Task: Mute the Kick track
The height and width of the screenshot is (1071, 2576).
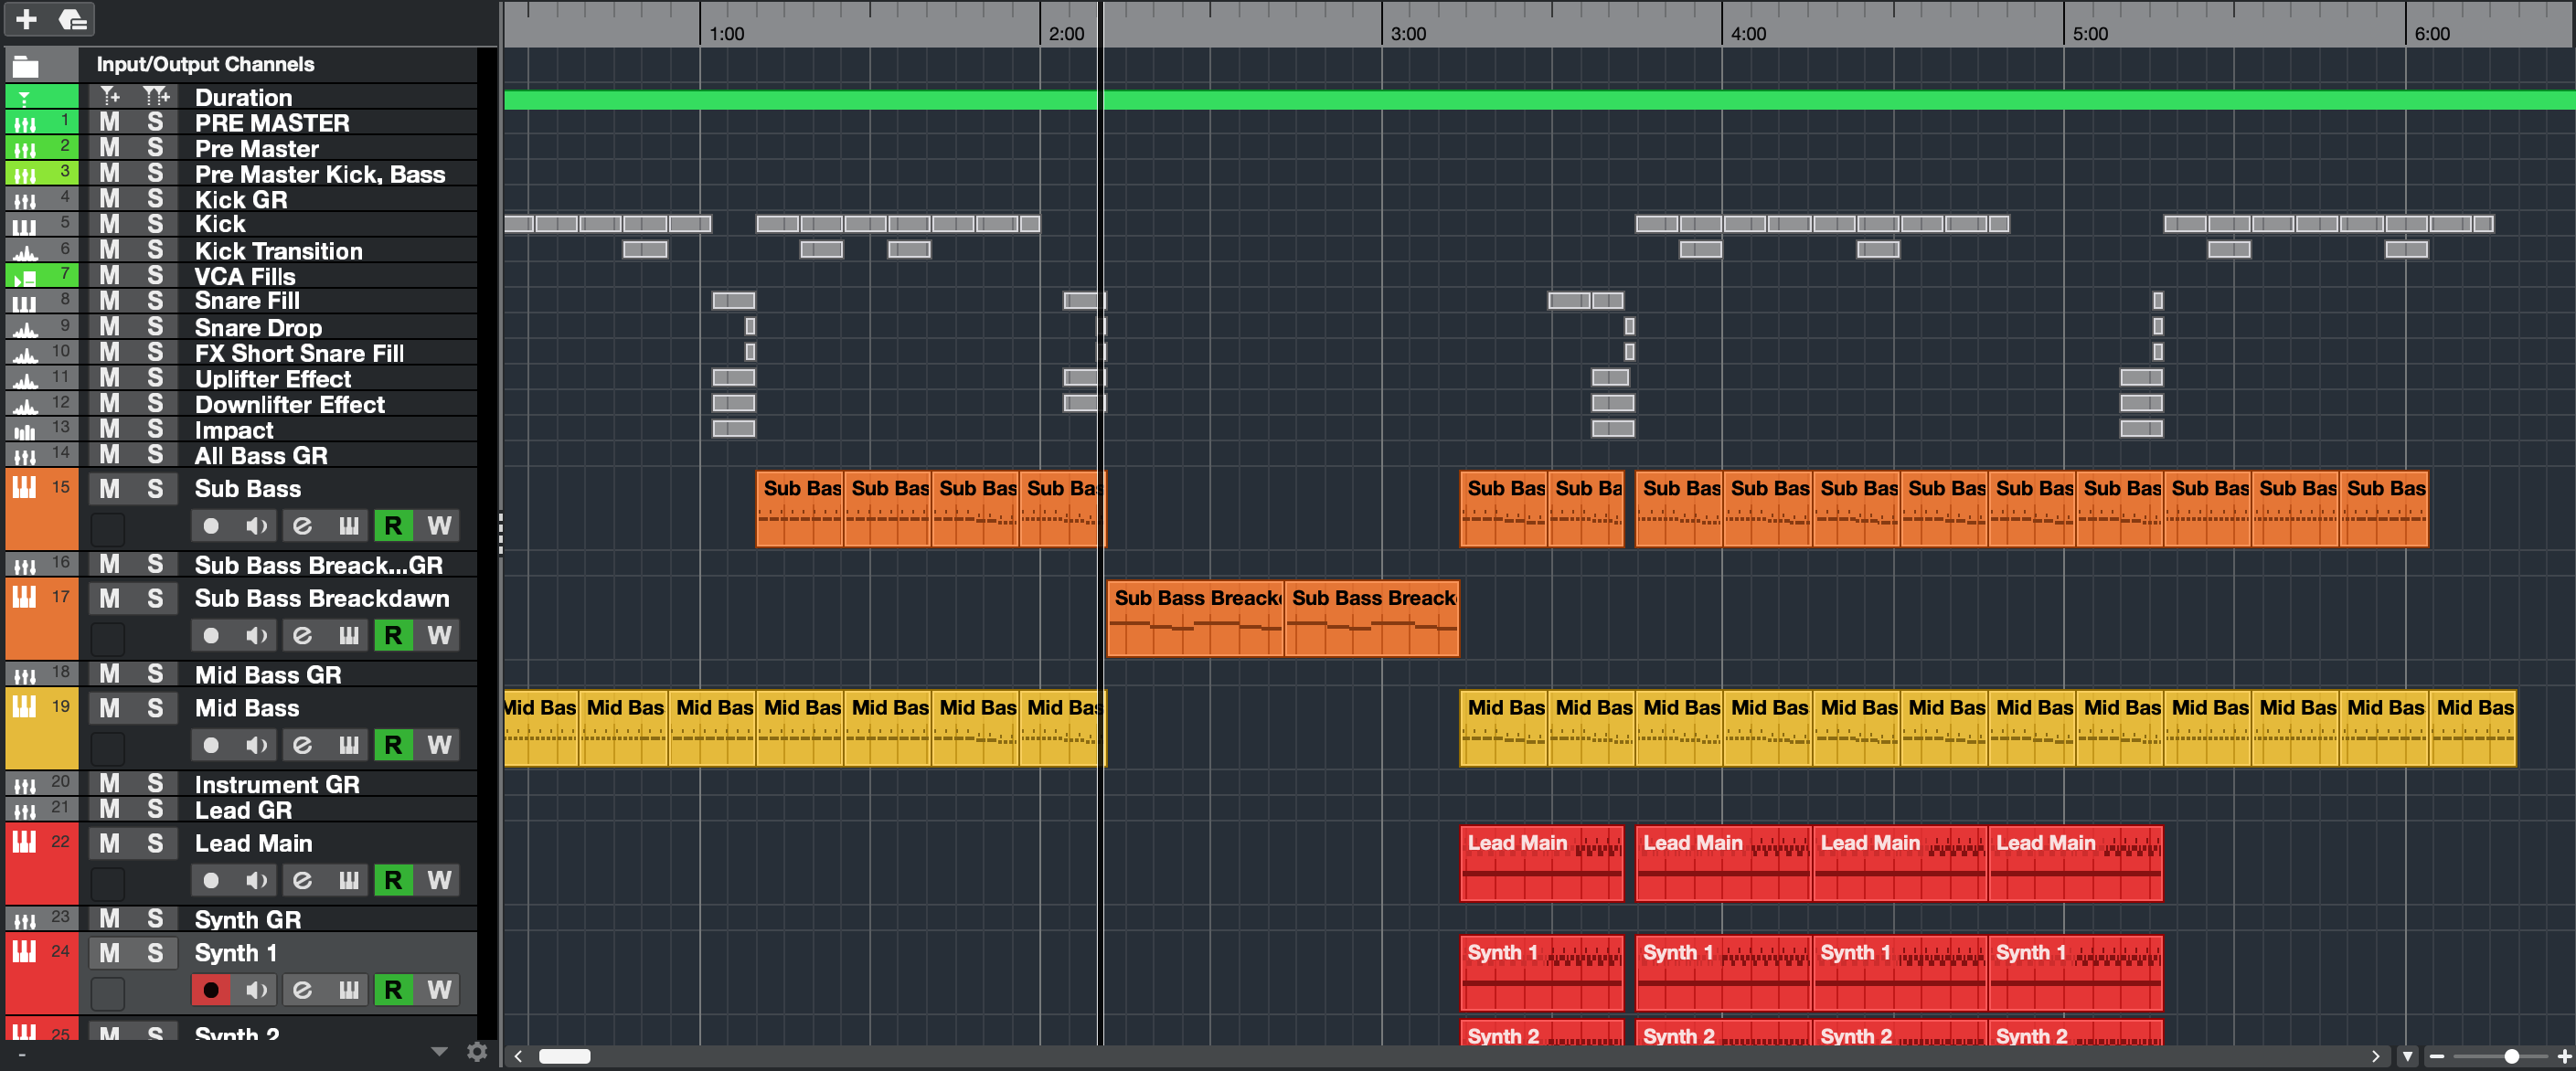Action: coord(110,224)
